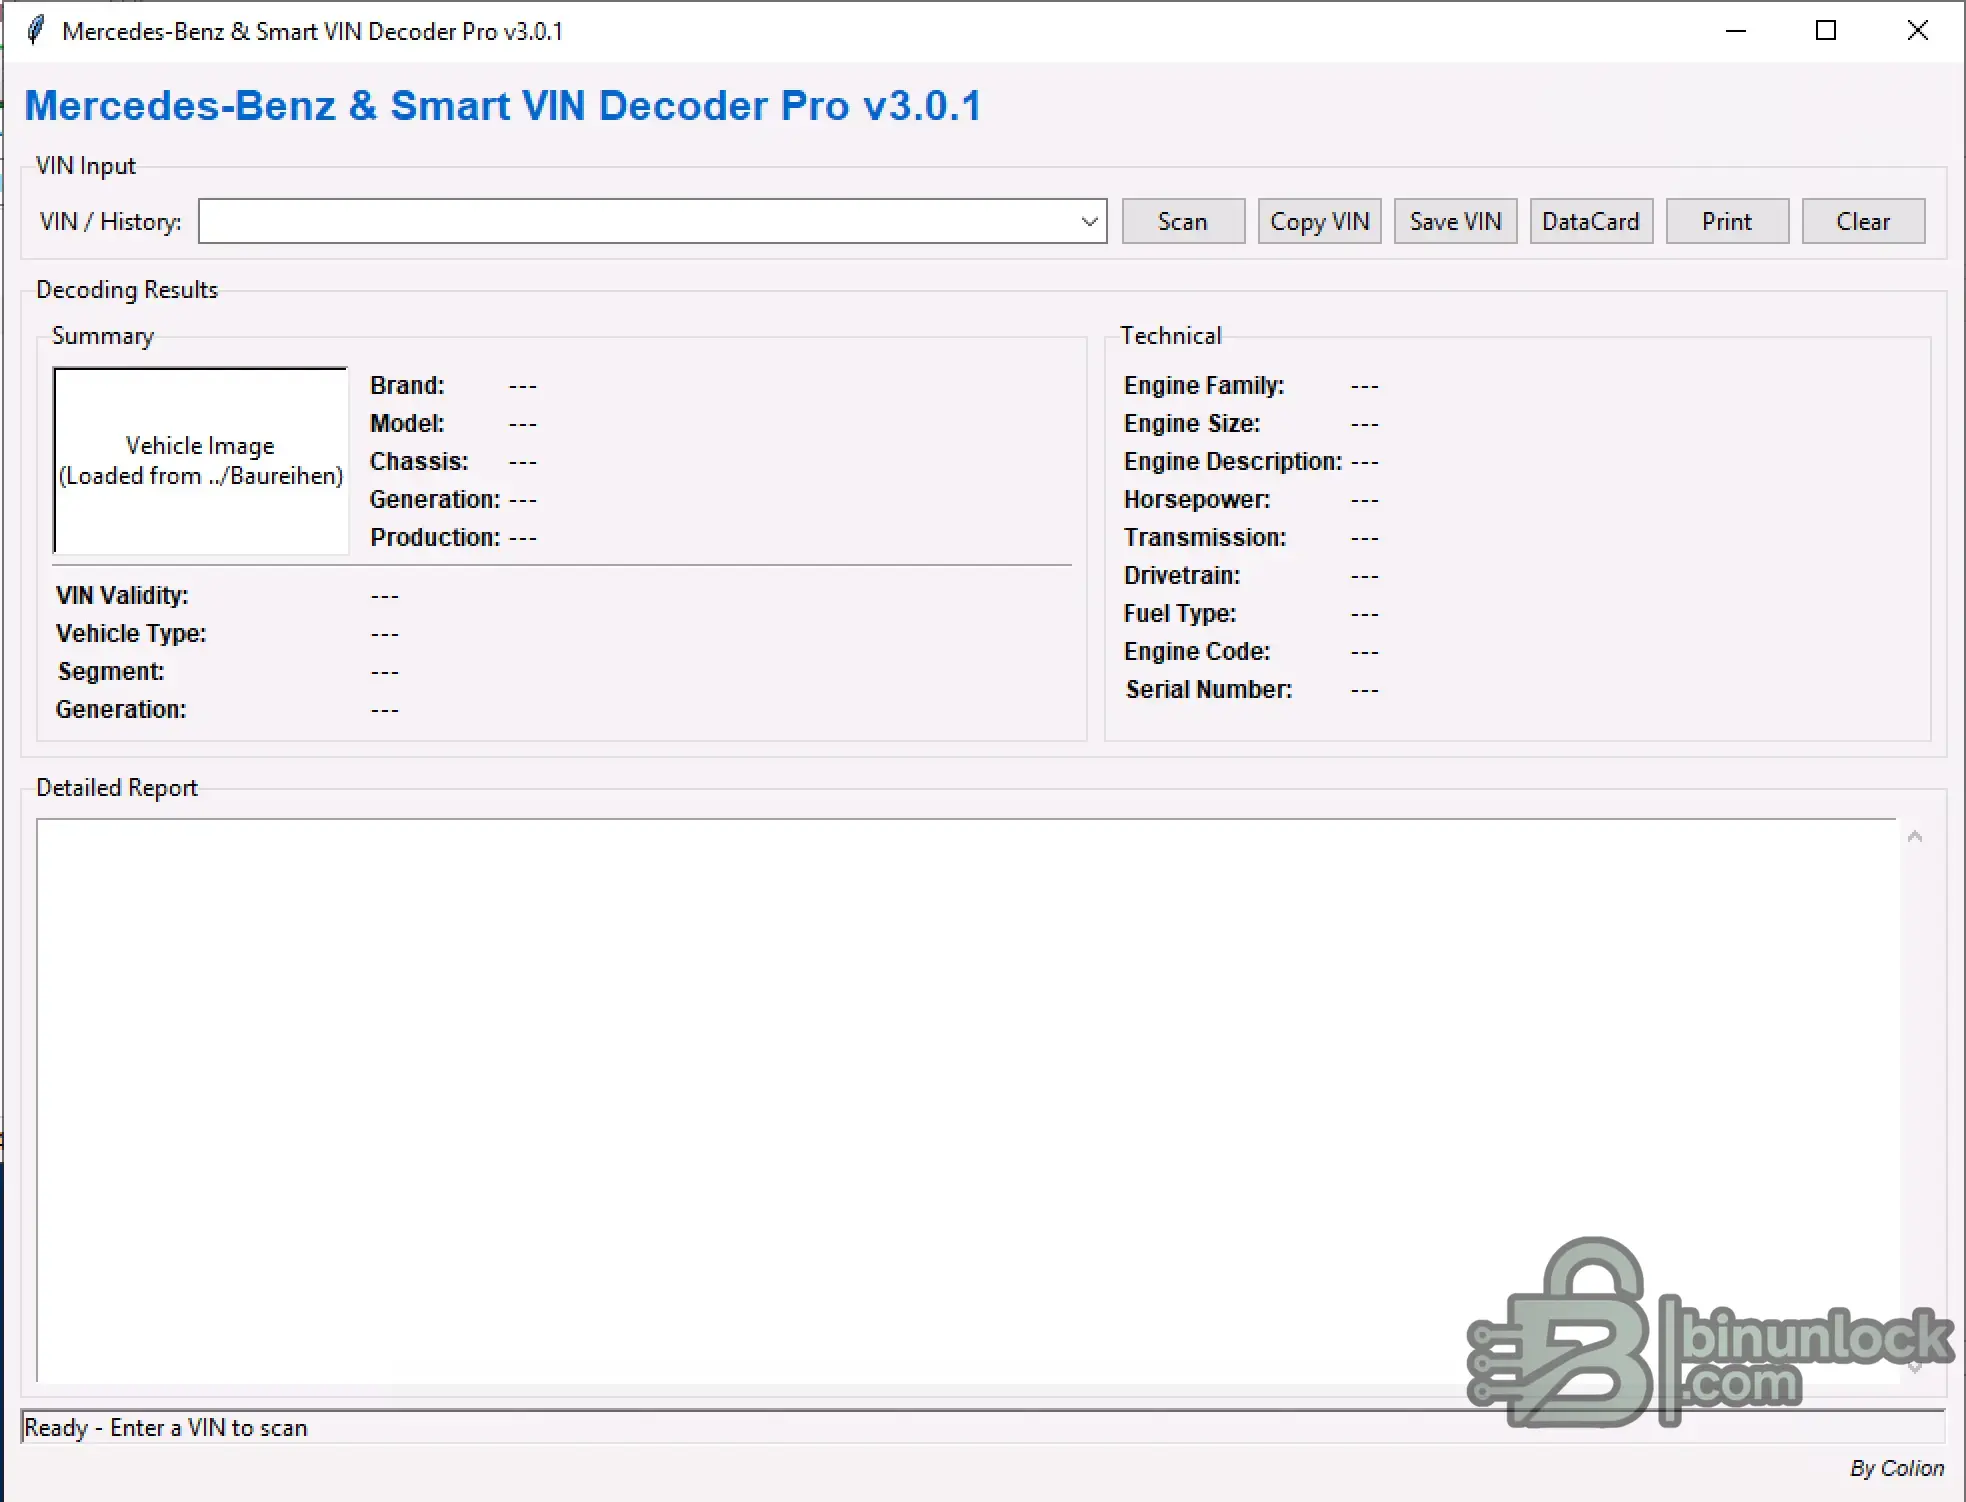
Task: Minimize the VIN Decoder window
Action: [x=1736, y=30]
